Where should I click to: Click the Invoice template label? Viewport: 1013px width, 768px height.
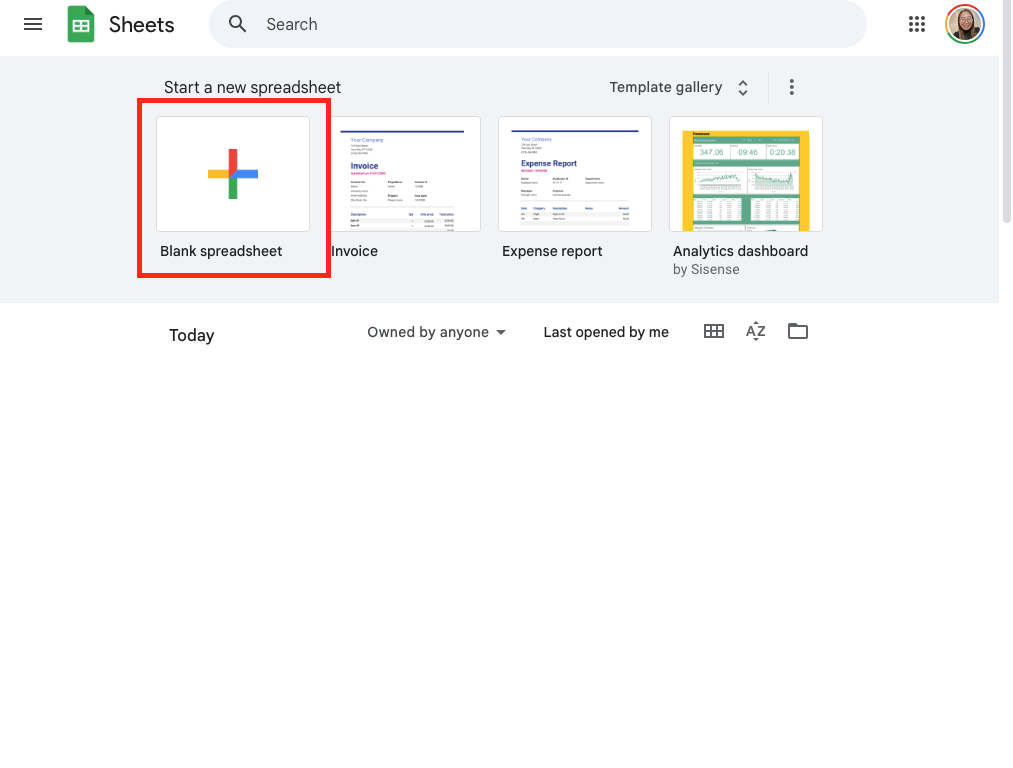point(355,251)
